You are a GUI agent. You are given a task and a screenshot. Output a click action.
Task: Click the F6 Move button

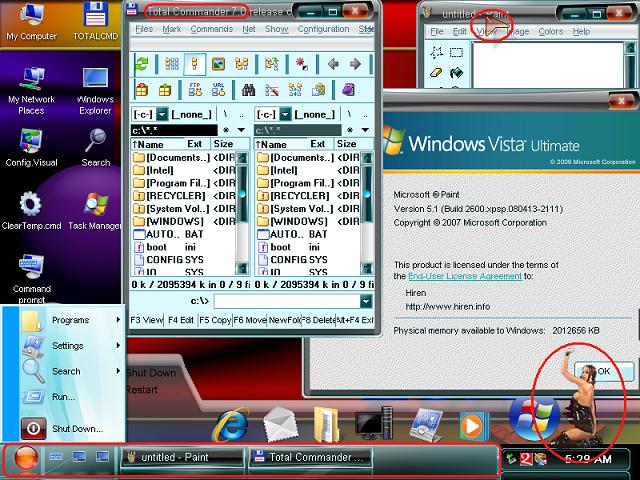pyautogui.click(x=250, y=320)
